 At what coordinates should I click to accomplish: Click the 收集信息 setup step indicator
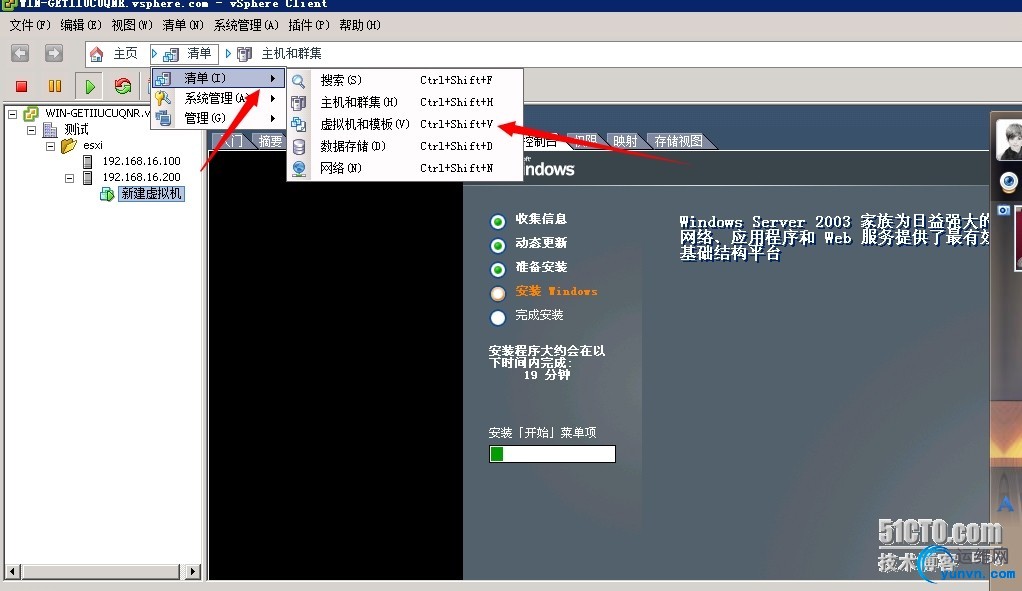click(498, 222)
